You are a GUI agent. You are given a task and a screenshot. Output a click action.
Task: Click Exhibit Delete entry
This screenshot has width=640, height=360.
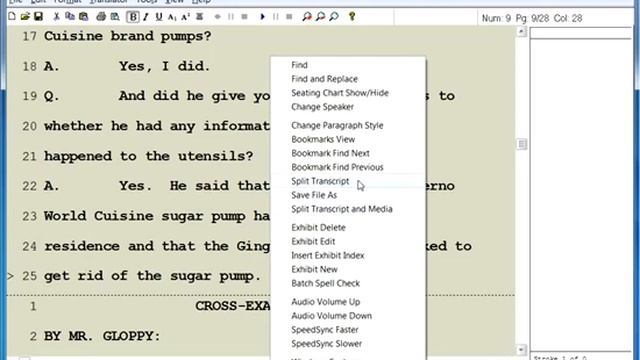click(x=318, y=227)
